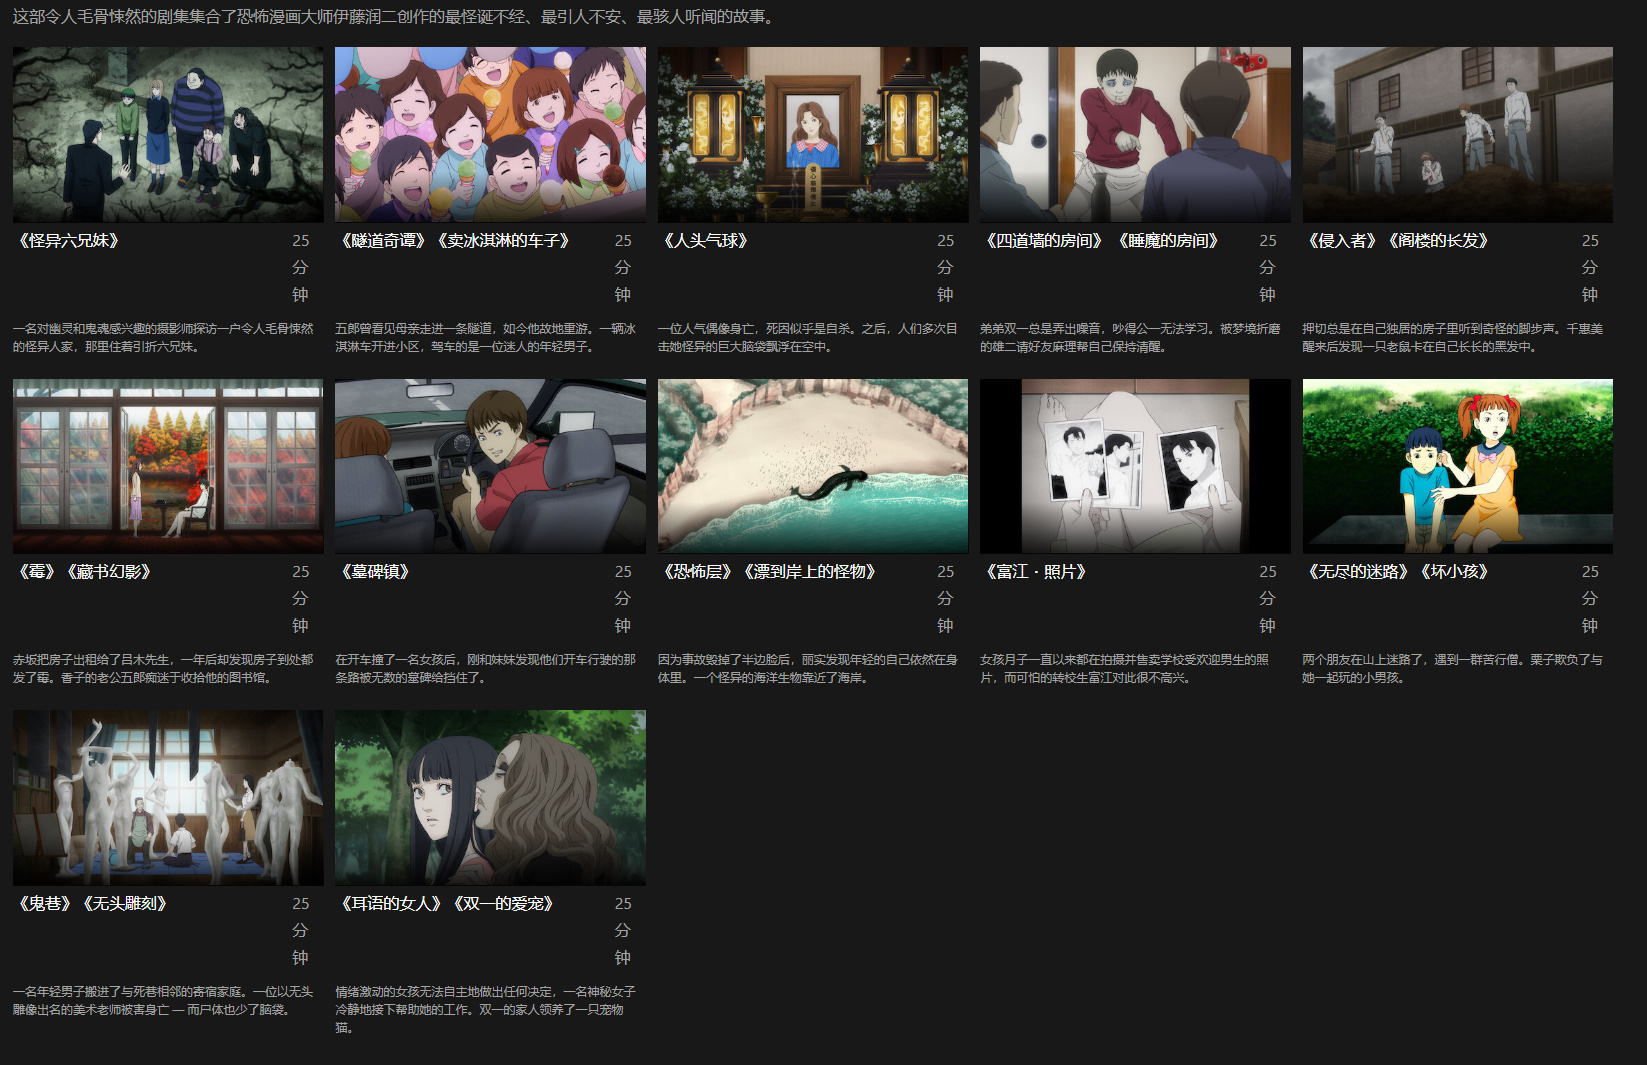Select the title 《恐怖层》《漂到岸上的怪物》
1647x1065 pixels.
(x=770, y=572)
